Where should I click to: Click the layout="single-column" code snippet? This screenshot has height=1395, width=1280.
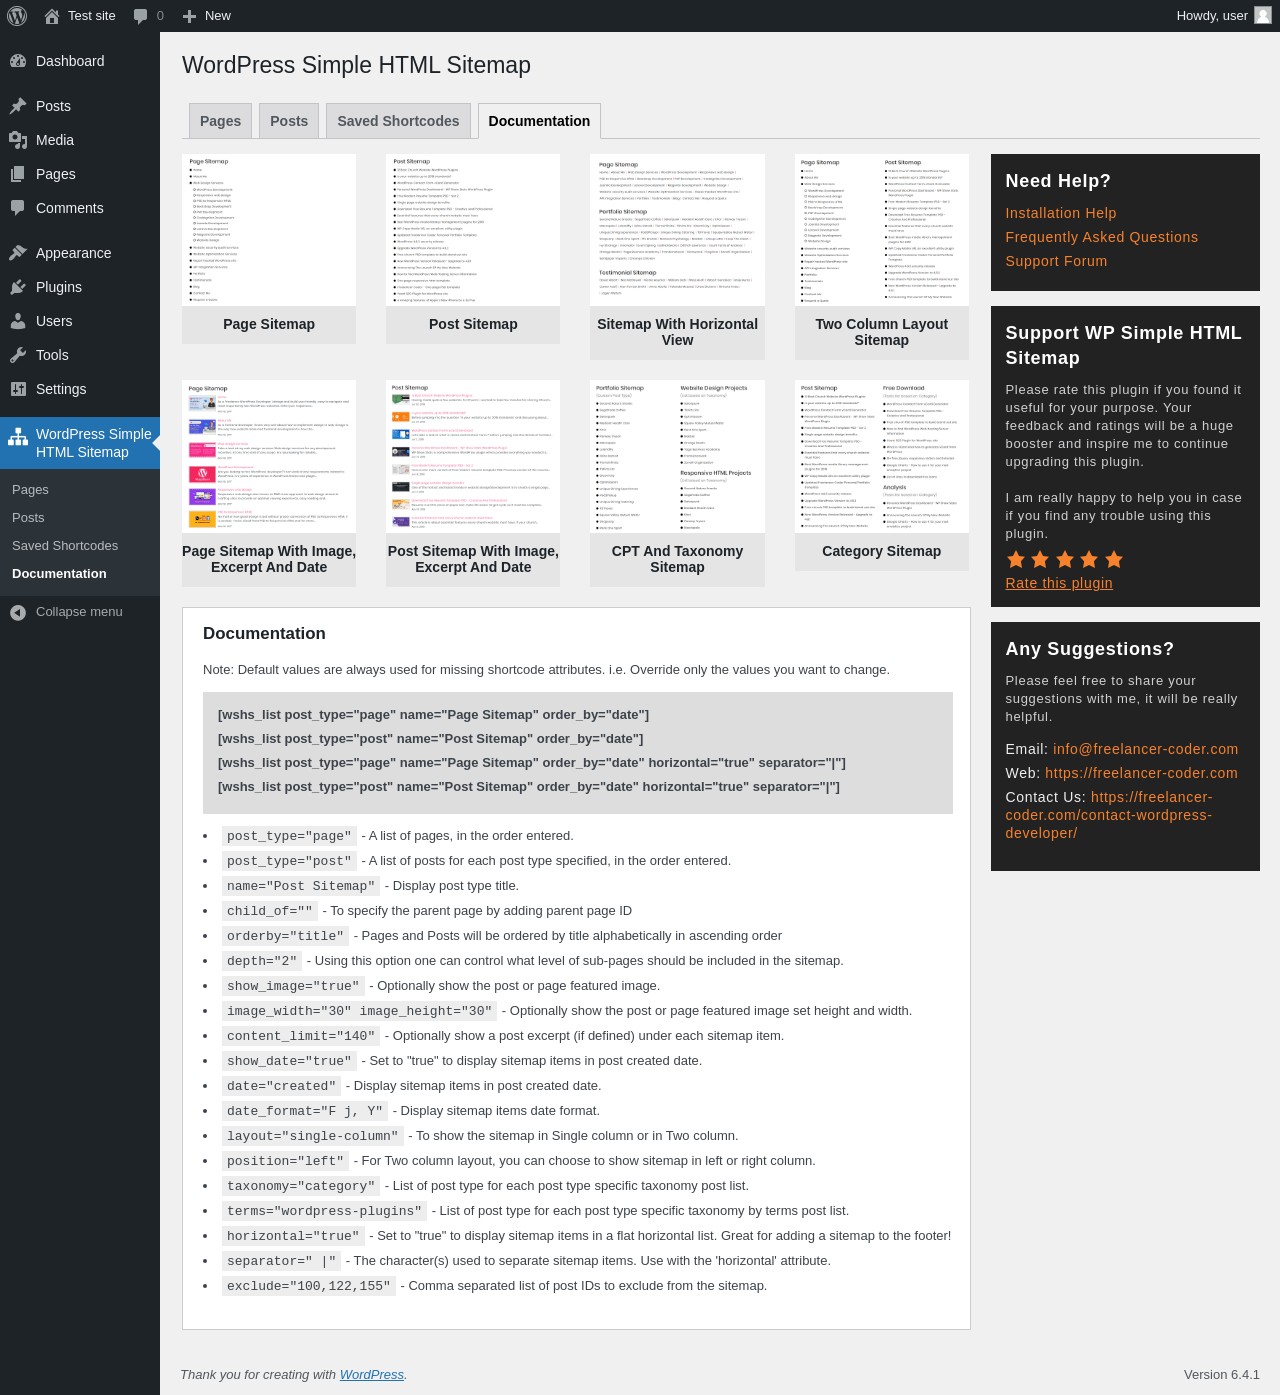(313, 1136)
